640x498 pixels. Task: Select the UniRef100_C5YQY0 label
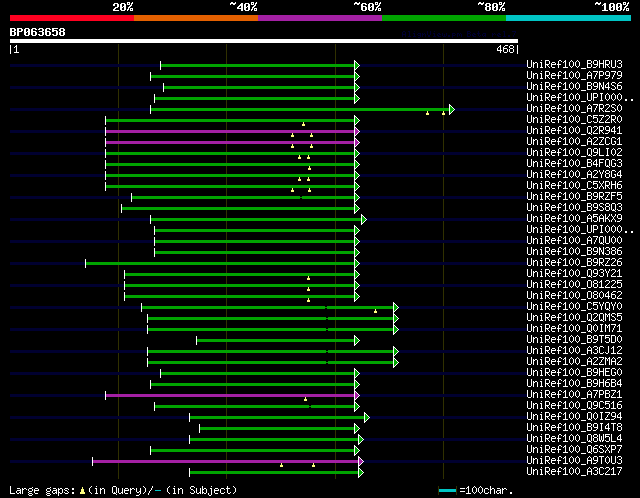coord(574,307)
